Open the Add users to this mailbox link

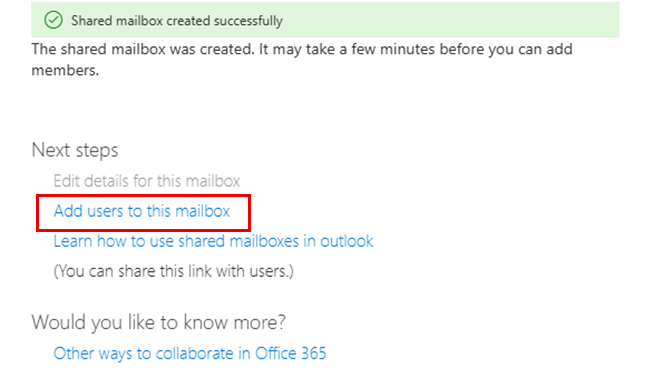[142, 211]
